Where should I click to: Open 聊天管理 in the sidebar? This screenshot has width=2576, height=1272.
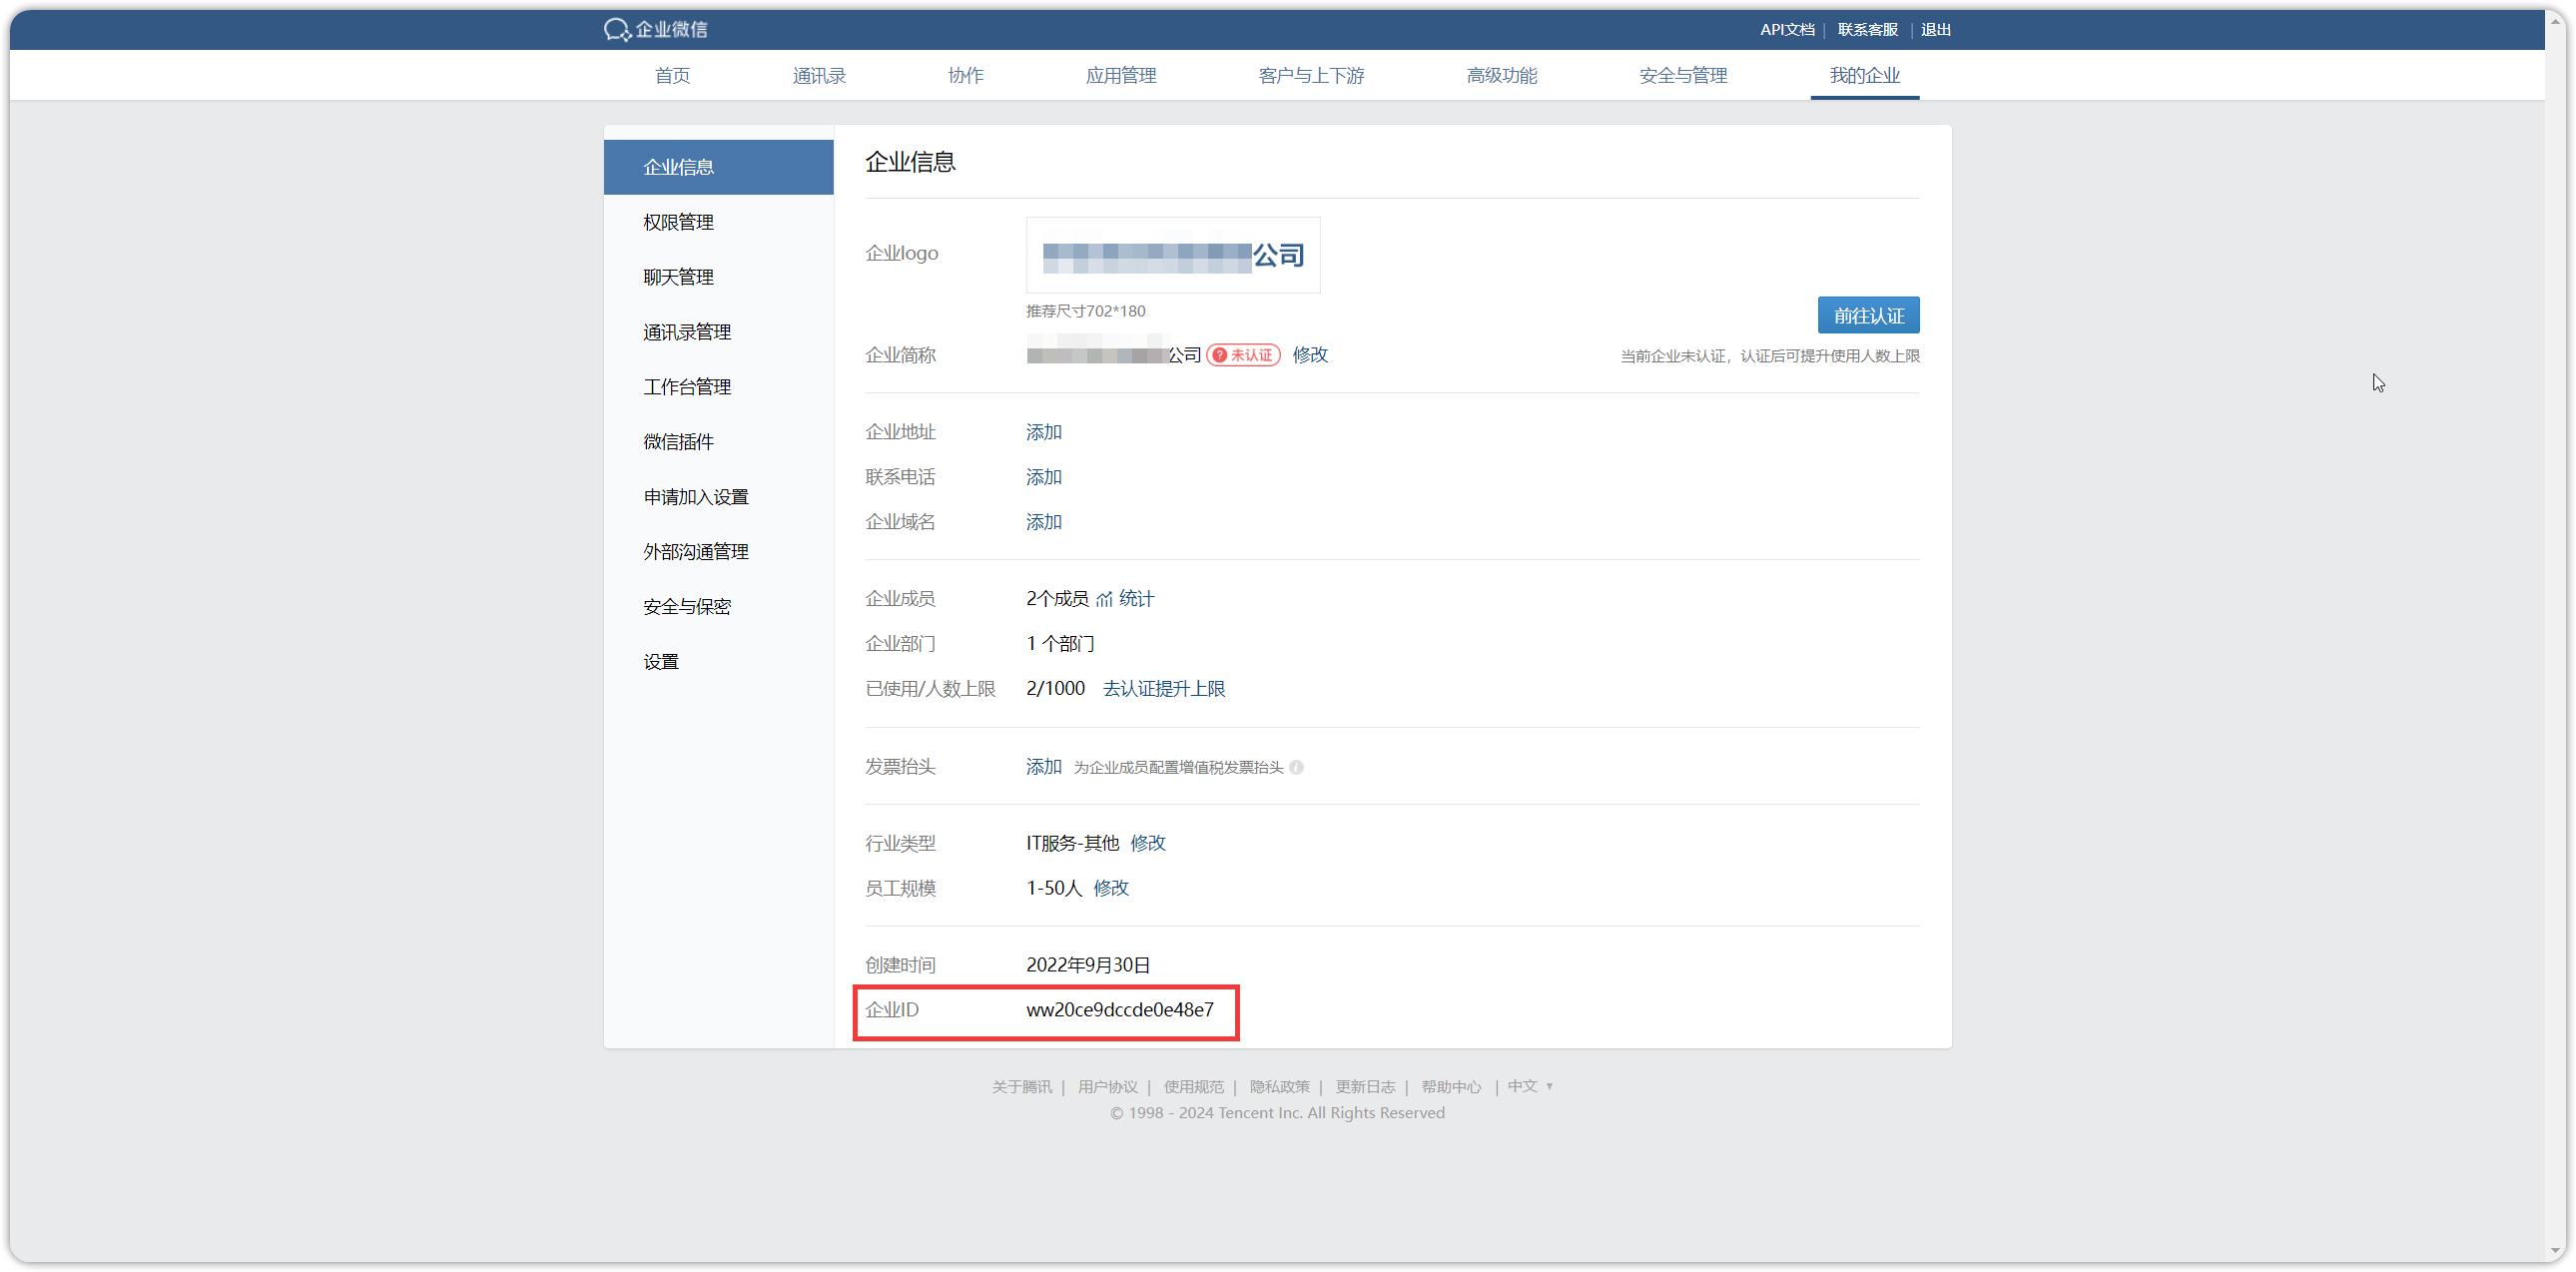click(718, 277)
